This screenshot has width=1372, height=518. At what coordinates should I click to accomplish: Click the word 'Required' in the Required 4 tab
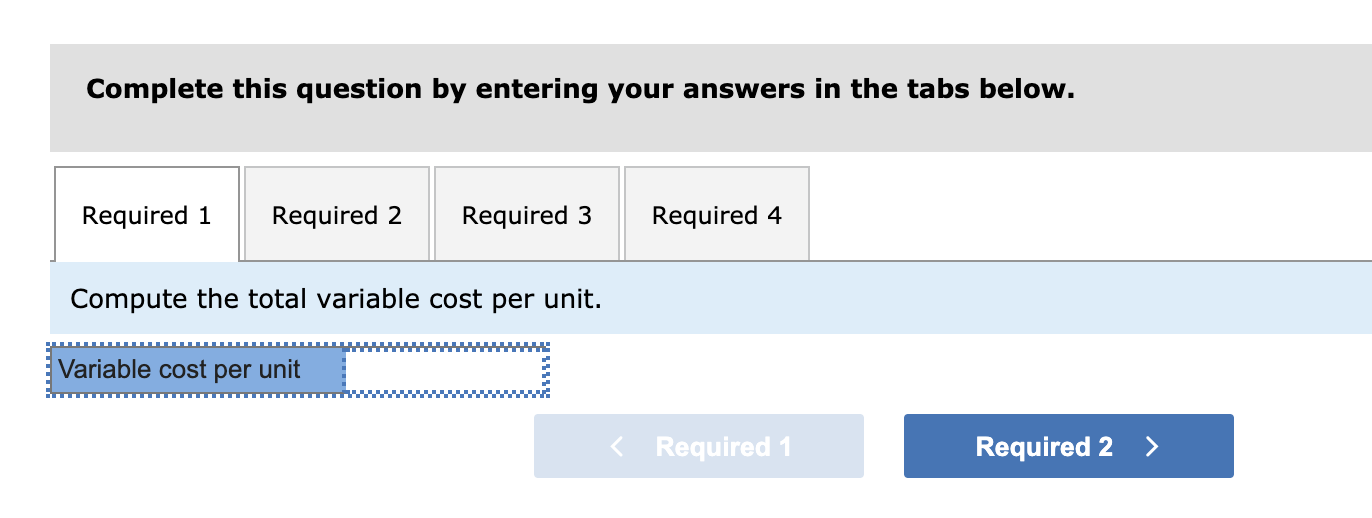(705, 215)
